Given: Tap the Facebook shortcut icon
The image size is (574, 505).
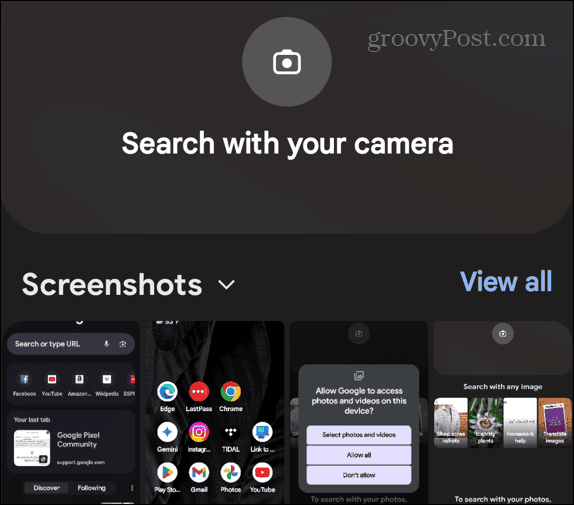Looking at the screenshot, I should [x=25, y=379].
